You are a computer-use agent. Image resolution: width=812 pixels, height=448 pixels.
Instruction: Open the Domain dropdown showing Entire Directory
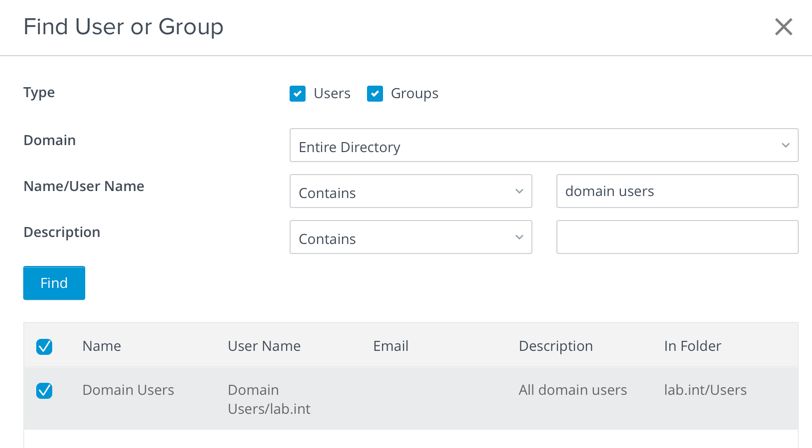pos(543,146)
